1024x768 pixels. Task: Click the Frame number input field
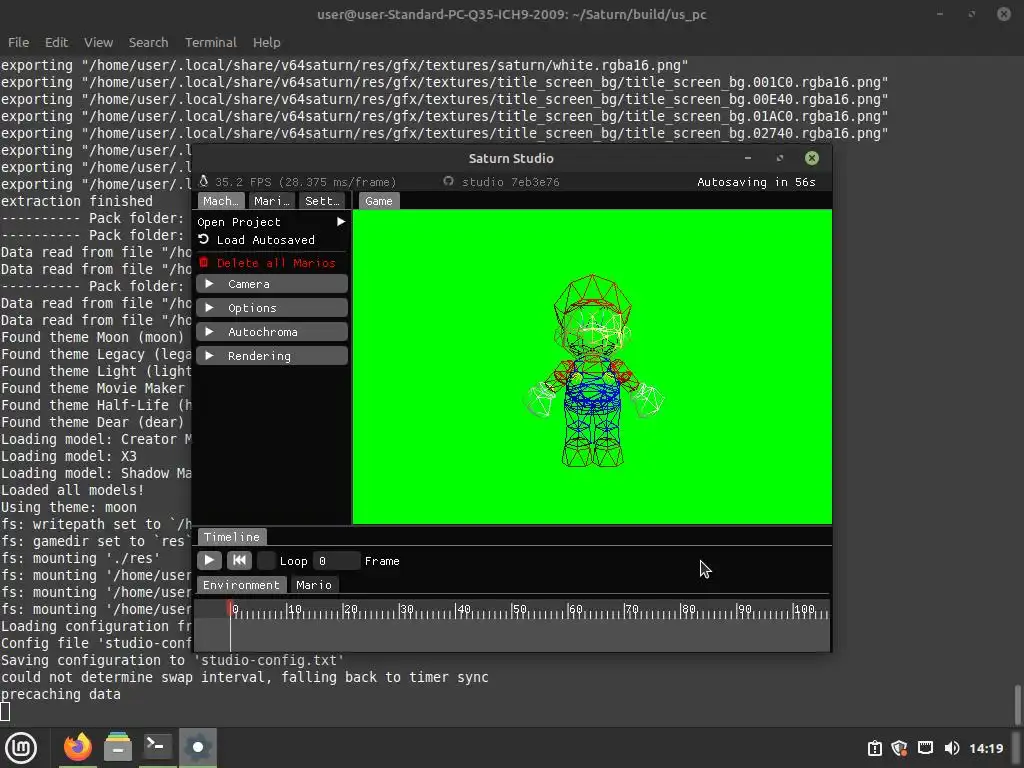[x=336, y=560]
